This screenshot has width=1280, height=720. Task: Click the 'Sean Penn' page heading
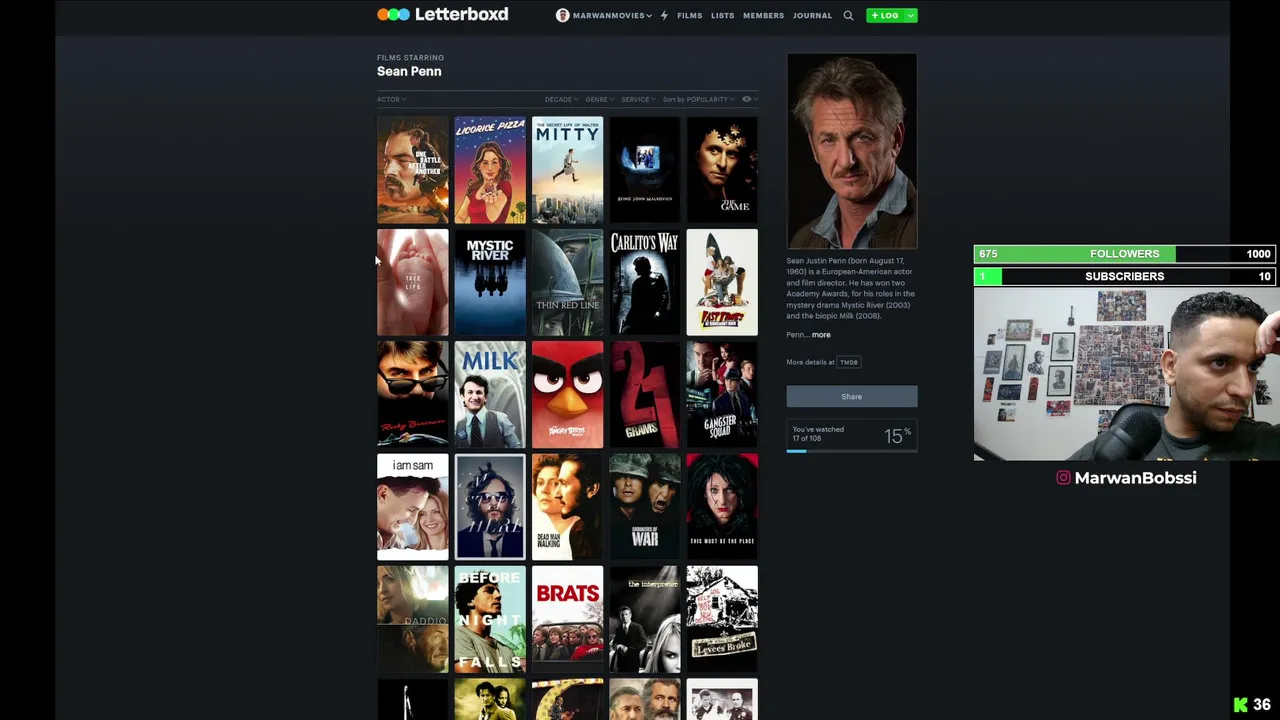(x=409, y=71)
